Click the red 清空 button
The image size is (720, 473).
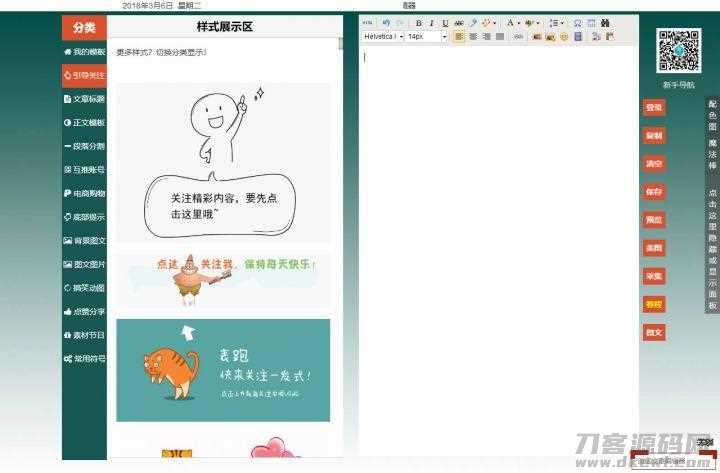(x=653, y=163)
